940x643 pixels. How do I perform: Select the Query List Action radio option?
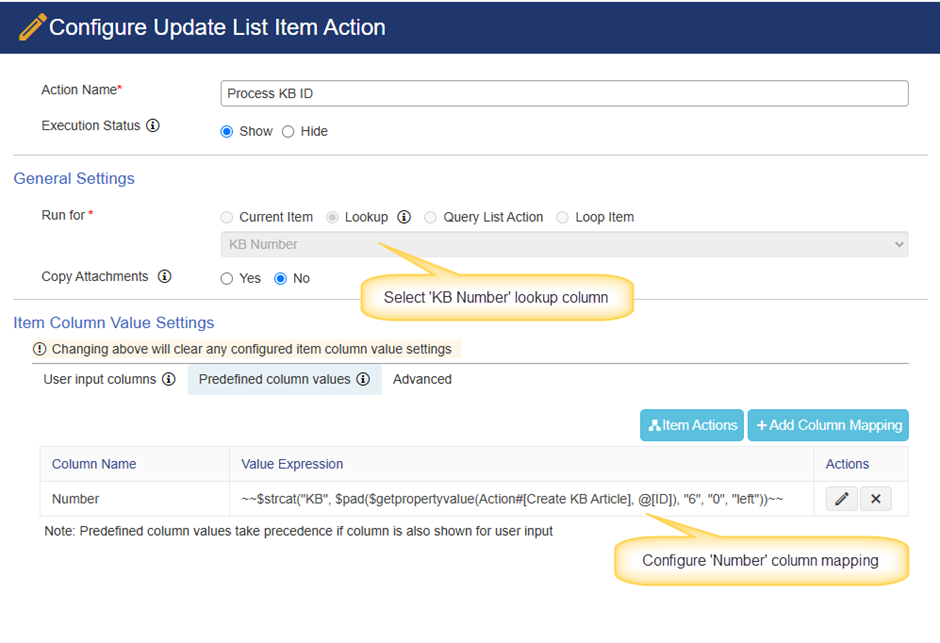point(430,217)
